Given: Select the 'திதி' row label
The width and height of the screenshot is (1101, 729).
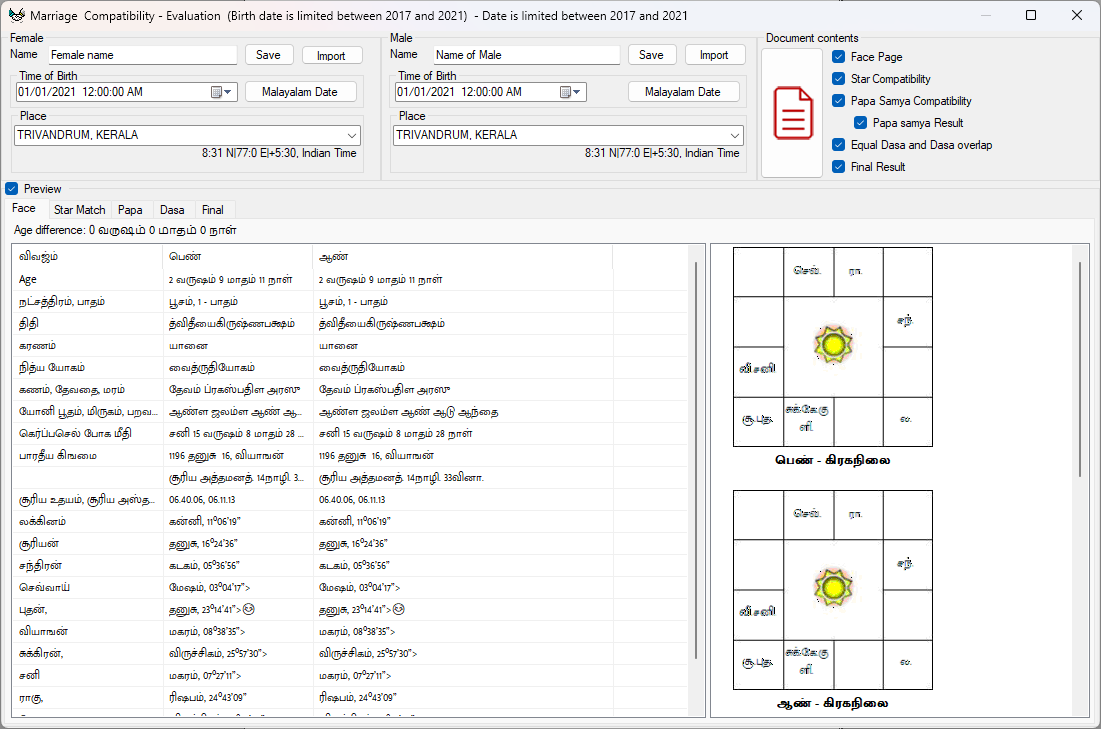Looking at the screenshot, I should tap(29, 324).
